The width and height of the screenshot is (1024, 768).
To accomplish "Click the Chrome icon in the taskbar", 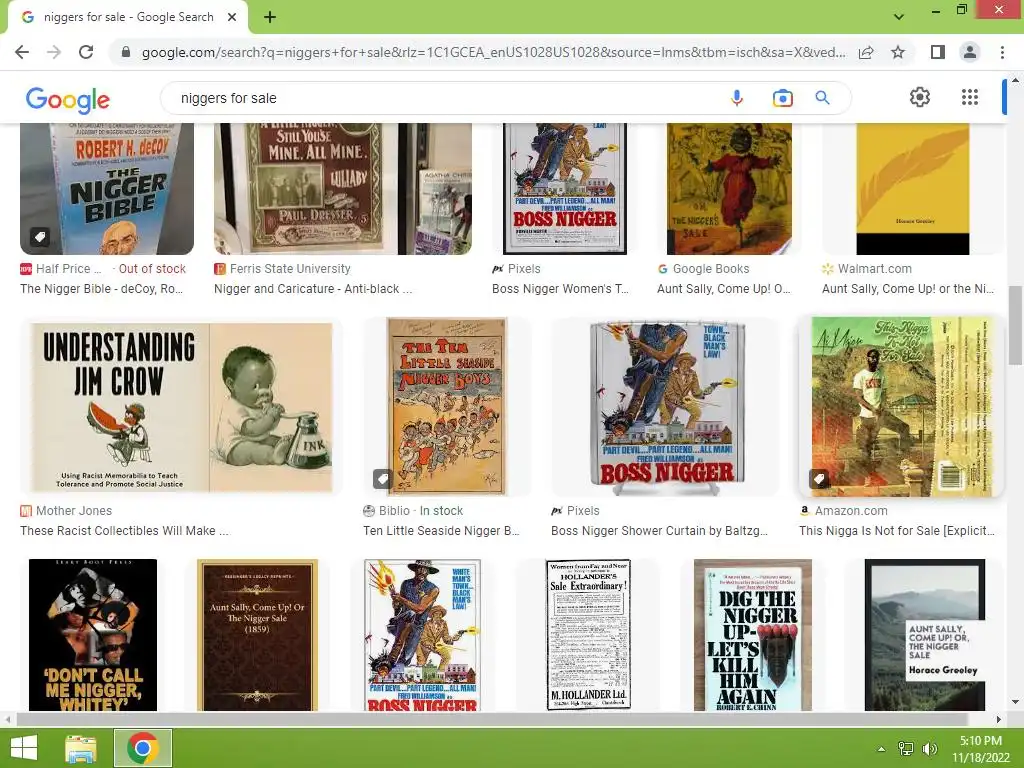I will pos(143,748).
